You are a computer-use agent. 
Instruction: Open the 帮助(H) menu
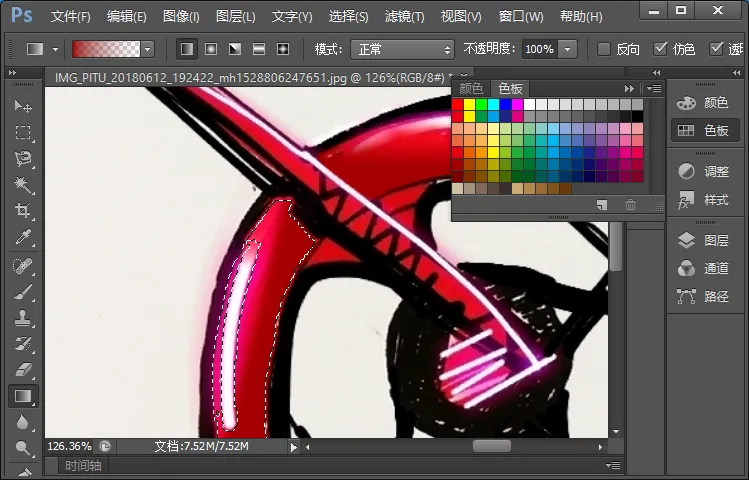point(581,17)
